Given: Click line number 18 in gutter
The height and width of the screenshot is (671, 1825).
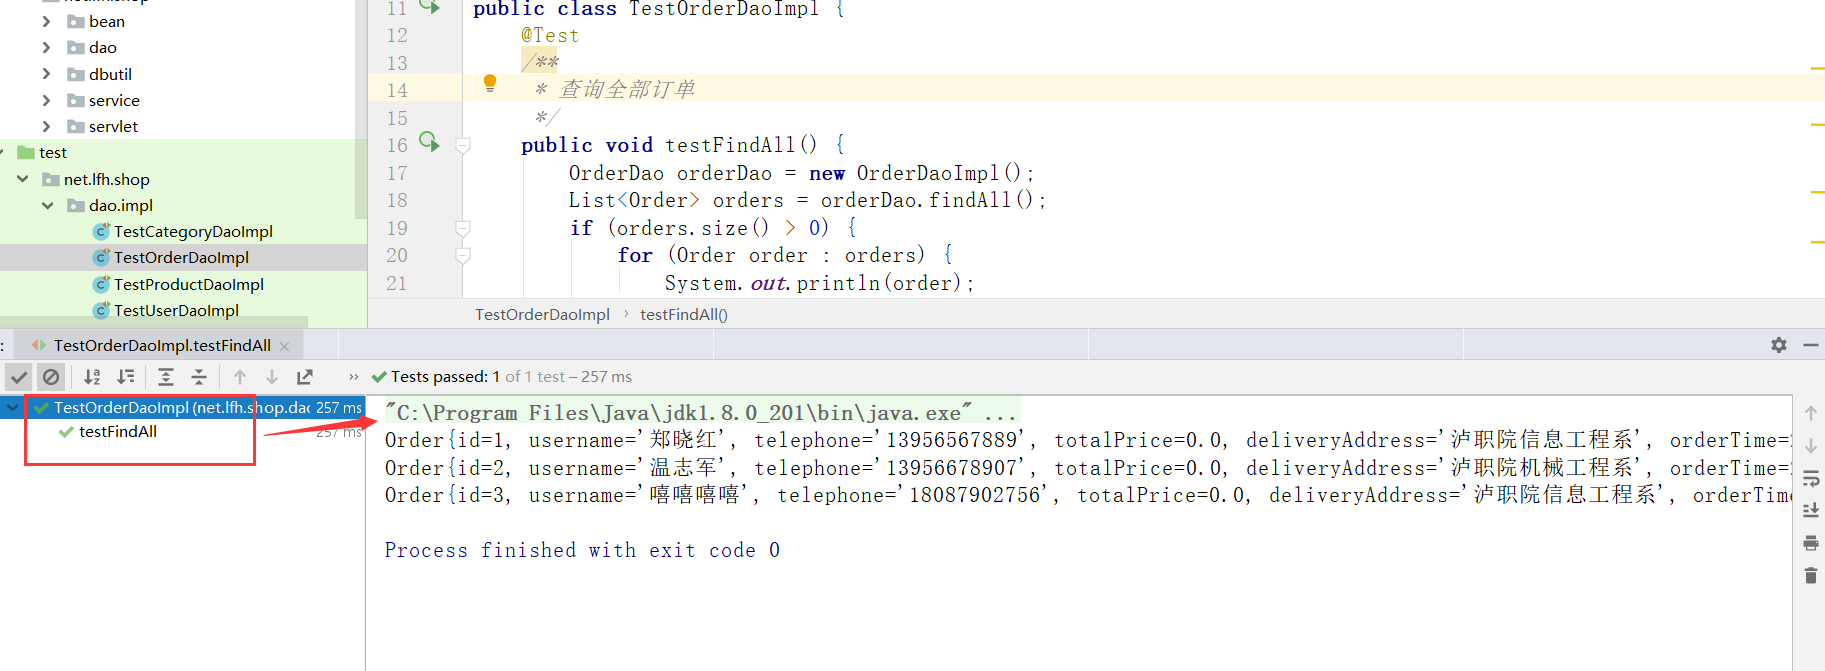Looking at the screenshot, I should pyautogui.click(x=397, y=200).
